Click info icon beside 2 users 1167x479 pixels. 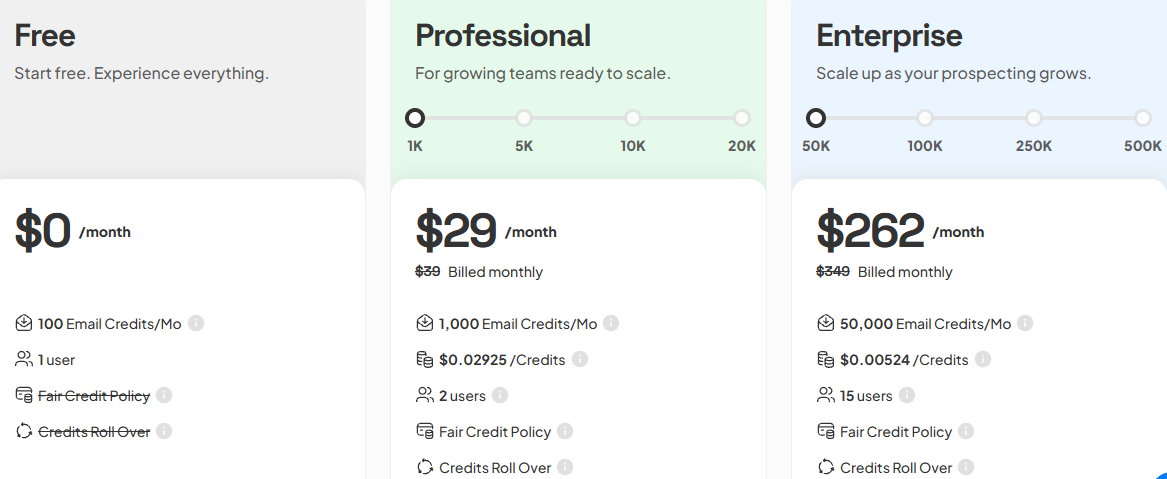click(500, 395)
